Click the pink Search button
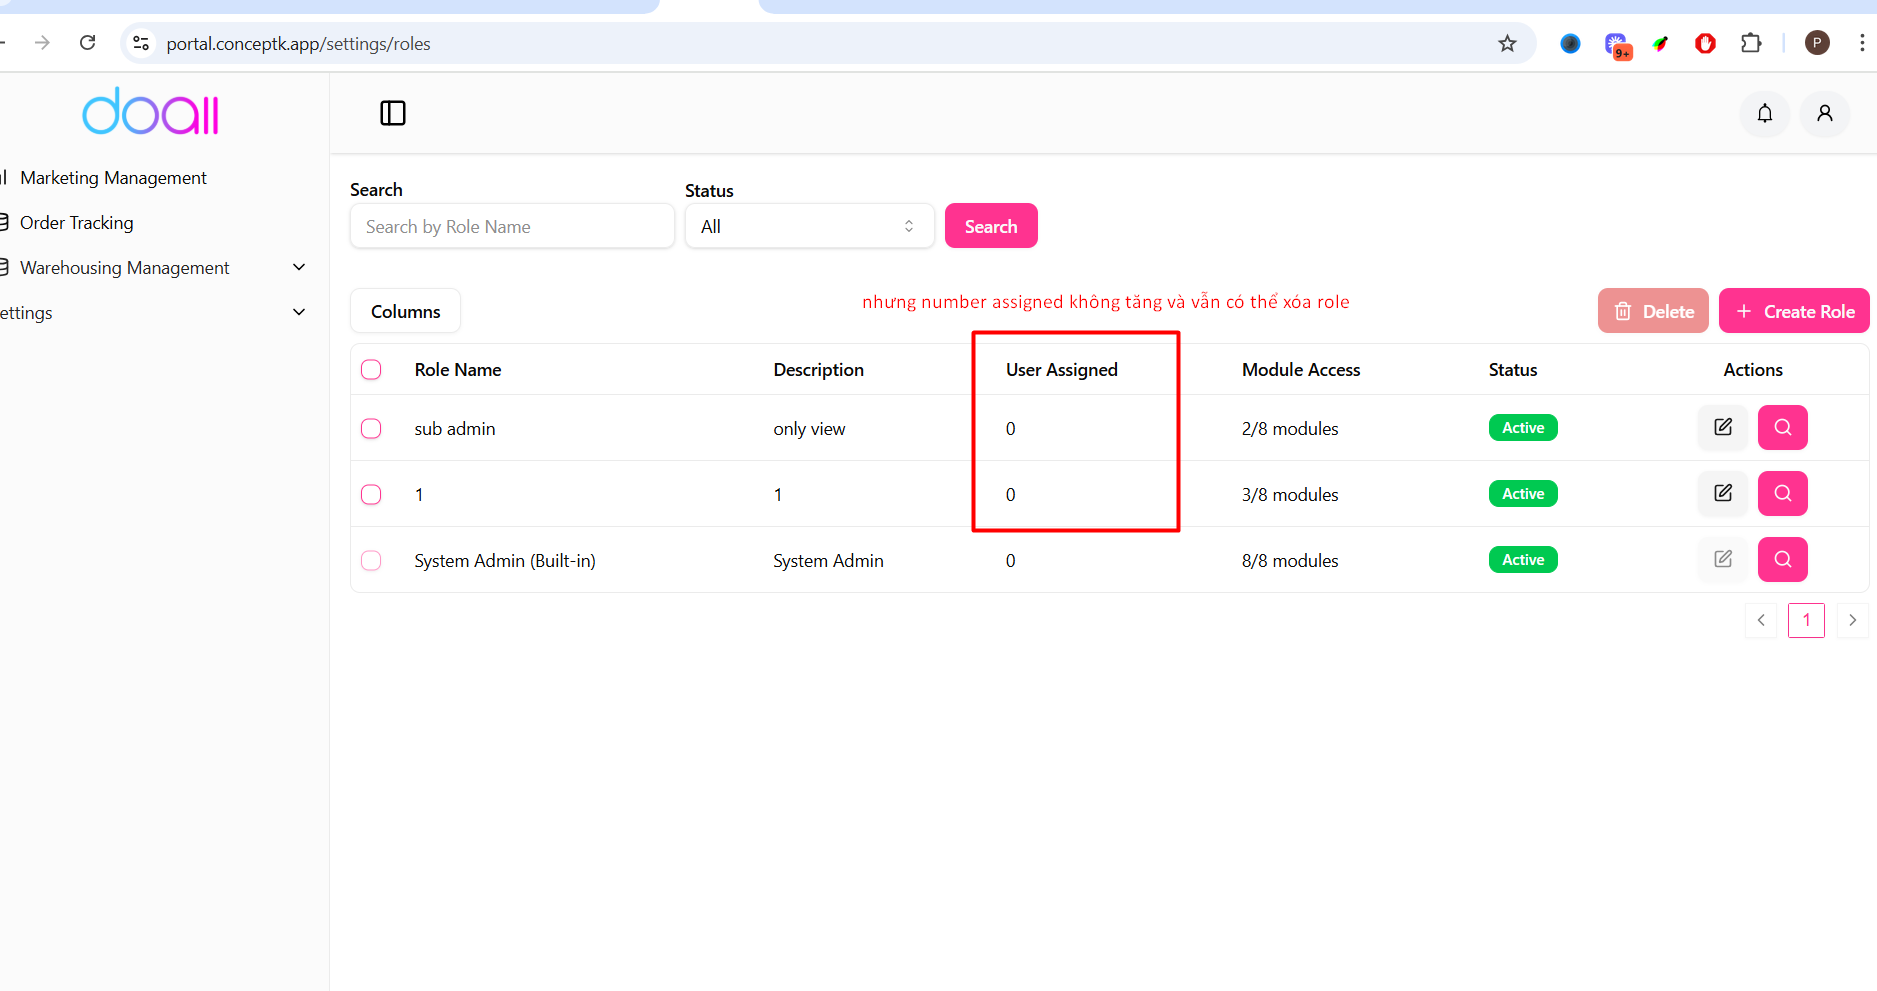This screenshot has height=991, width=1877. pos(990,226)
